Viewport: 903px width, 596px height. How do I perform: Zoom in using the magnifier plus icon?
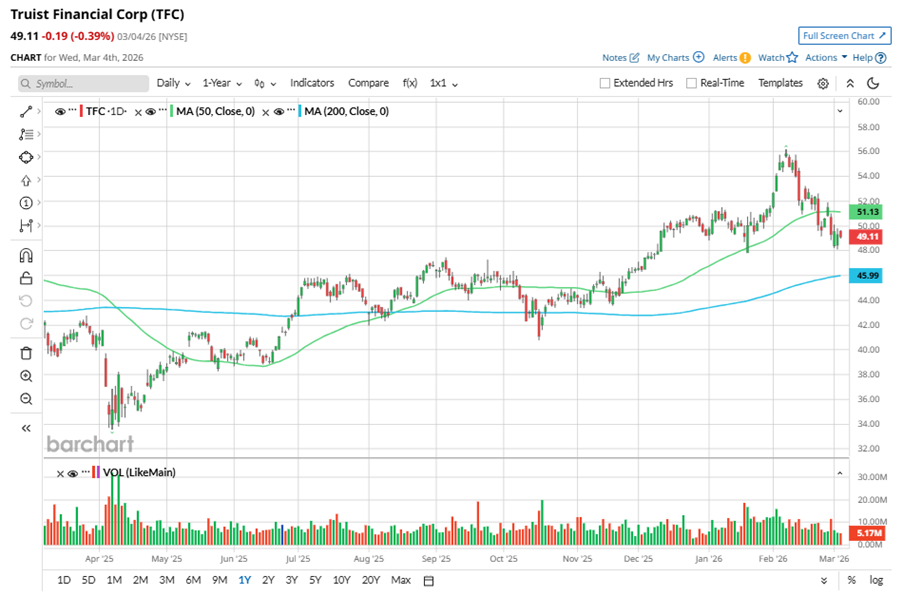tap(26, 376)
